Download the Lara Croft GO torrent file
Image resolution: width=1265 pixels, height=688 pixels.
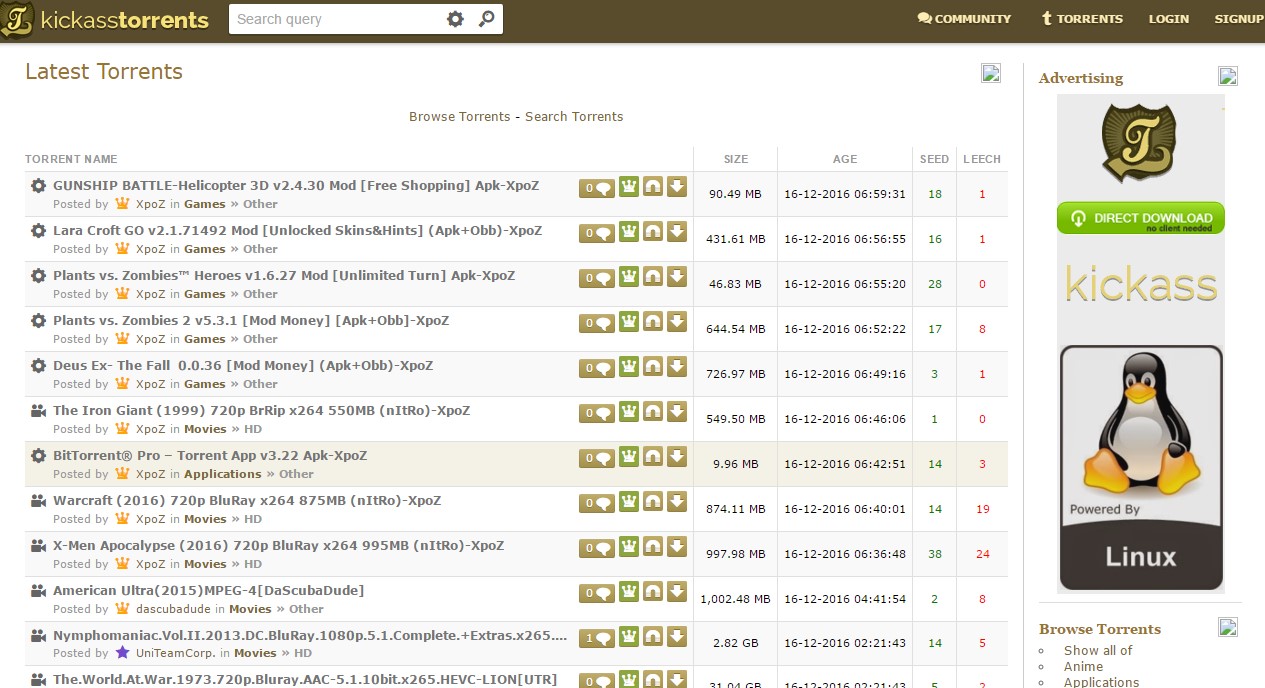pos(677,231)
